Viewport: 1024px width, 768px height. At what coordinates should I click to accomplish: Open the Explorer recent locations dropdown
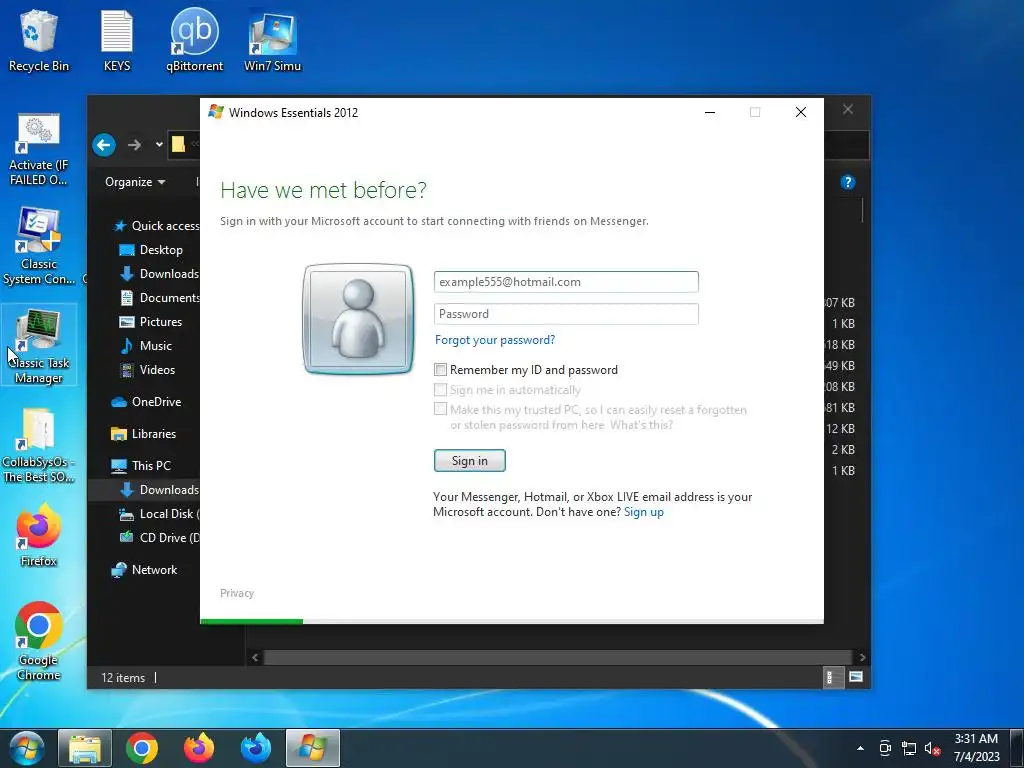(159, 145)
